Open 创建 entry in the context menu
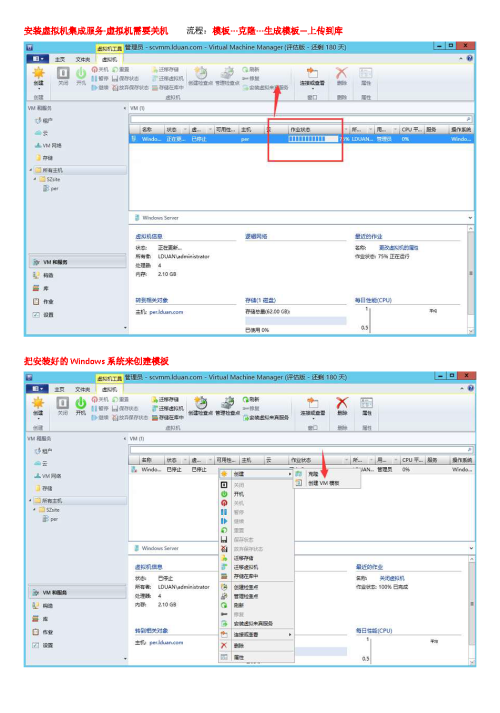This screenshot has height=713, width=500. click(x=256, y=474)
